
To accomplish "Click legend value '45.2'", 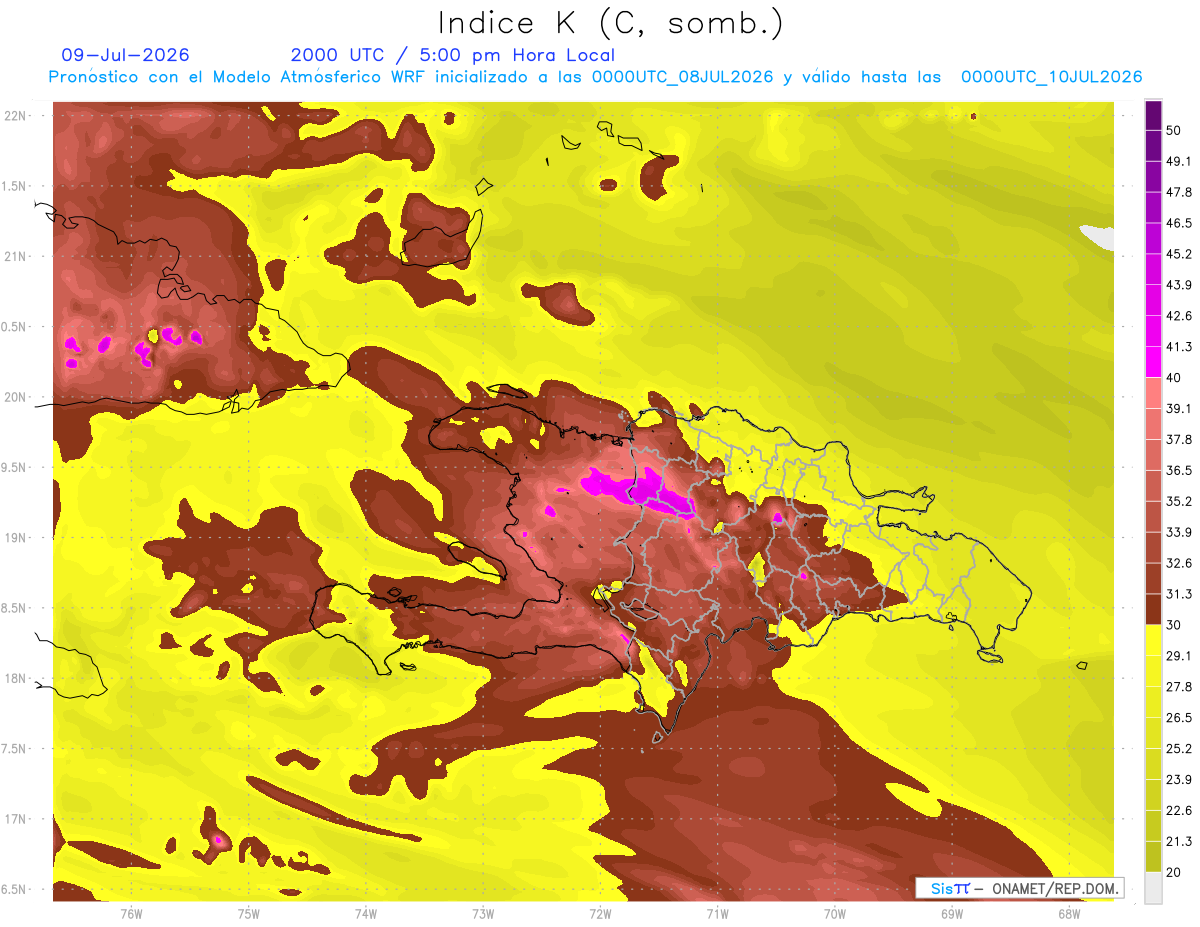I will tap(1178, 254).
